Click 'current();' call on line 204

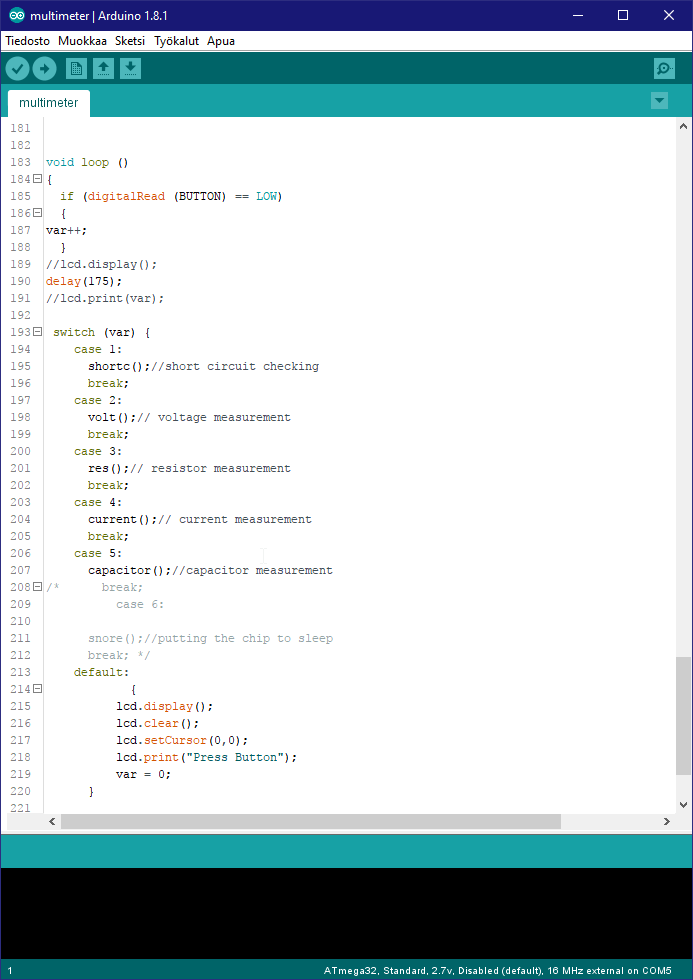pos(123,519)
